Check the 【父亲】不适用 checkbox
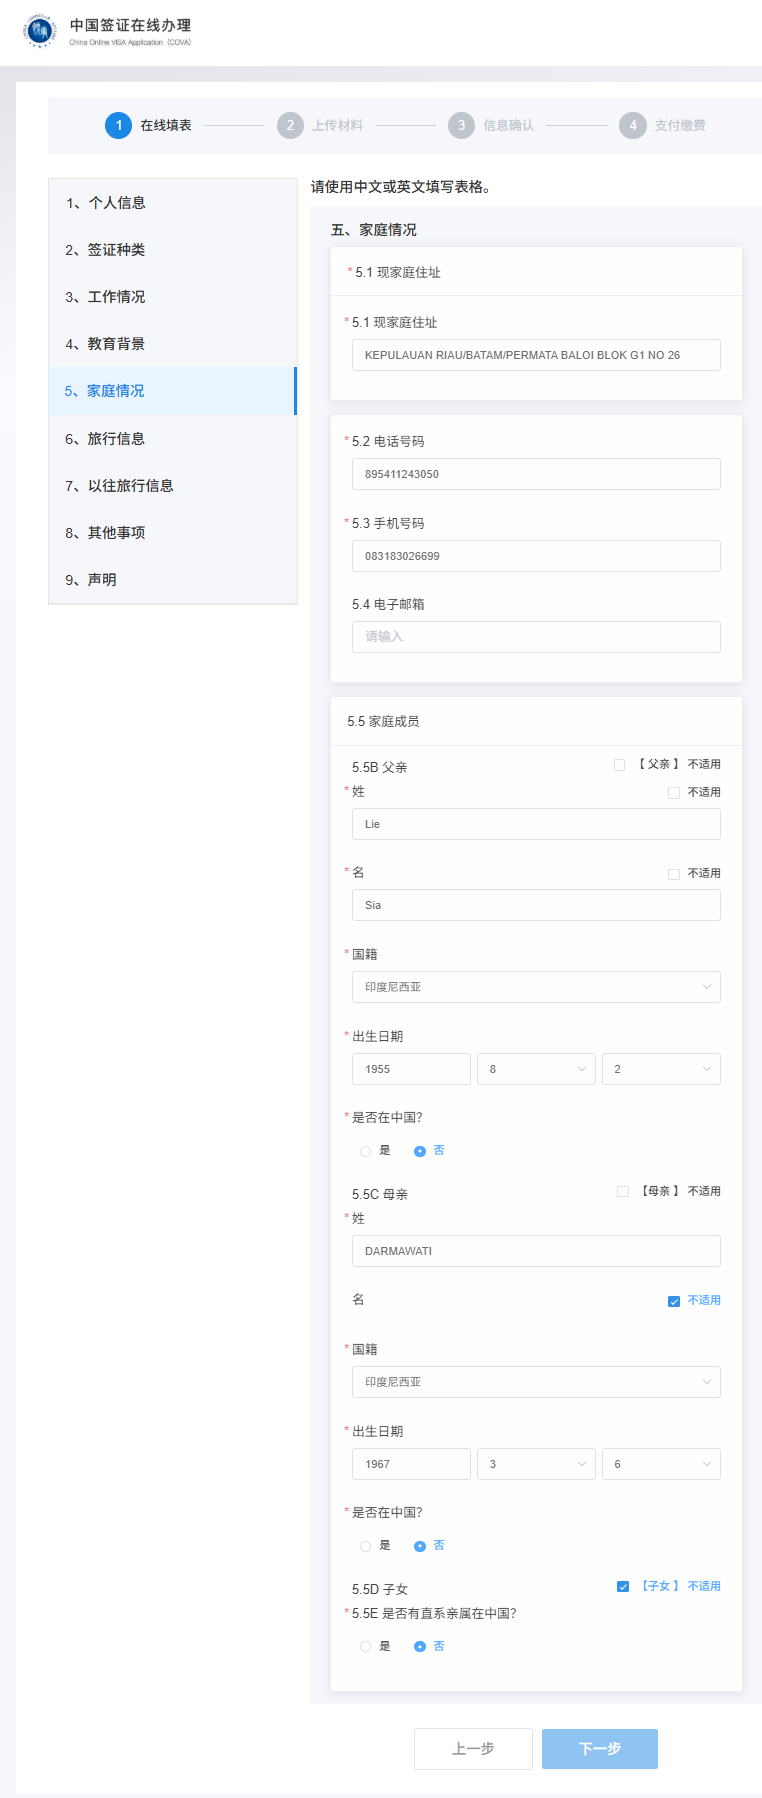 620,765
